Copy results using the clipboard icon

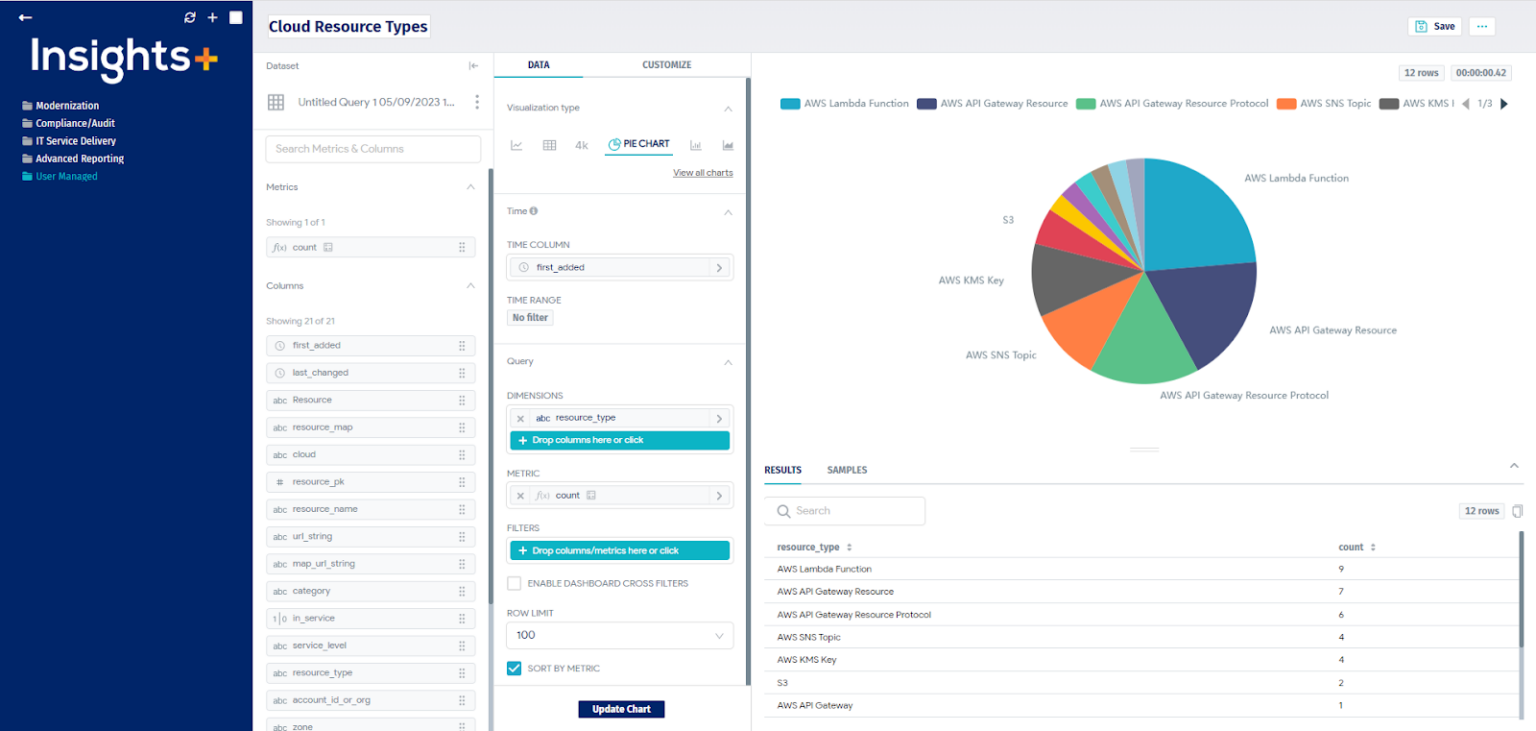pos(1517,511)
